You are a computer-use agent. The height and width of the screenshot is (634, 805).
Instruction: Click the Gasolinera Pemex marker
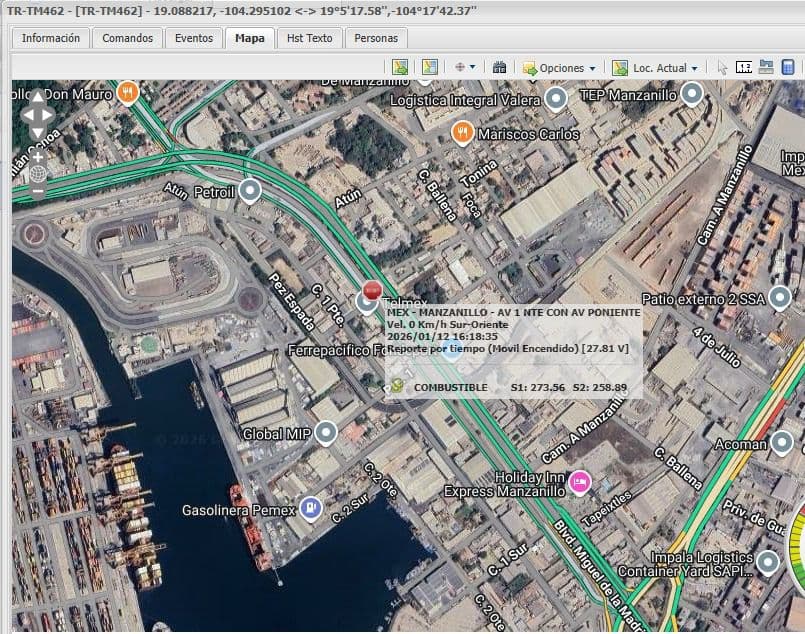click(x=311, y=509)
